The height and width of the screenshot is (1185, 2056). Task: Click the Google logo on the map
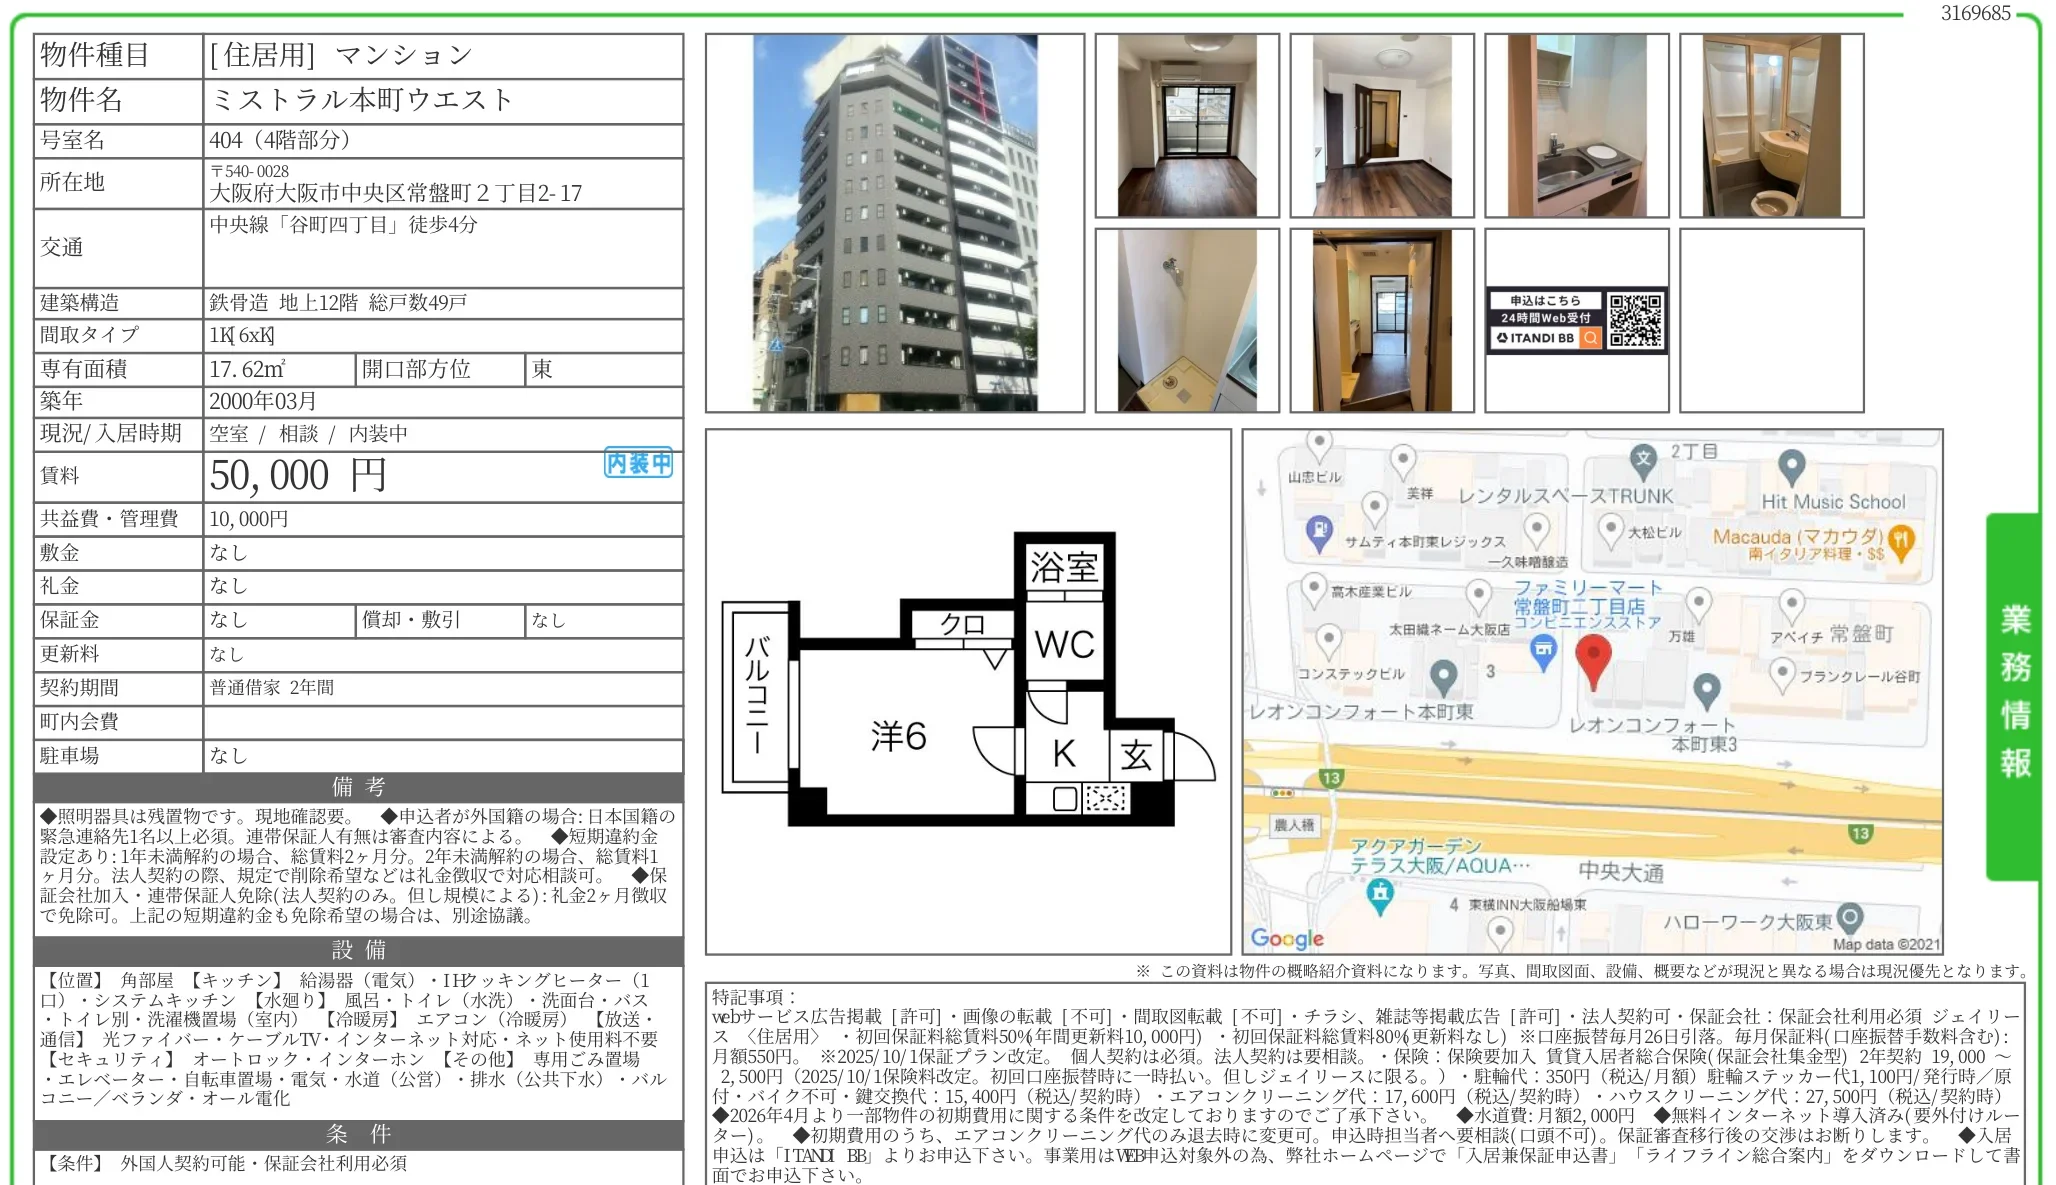pos(1288,938)
